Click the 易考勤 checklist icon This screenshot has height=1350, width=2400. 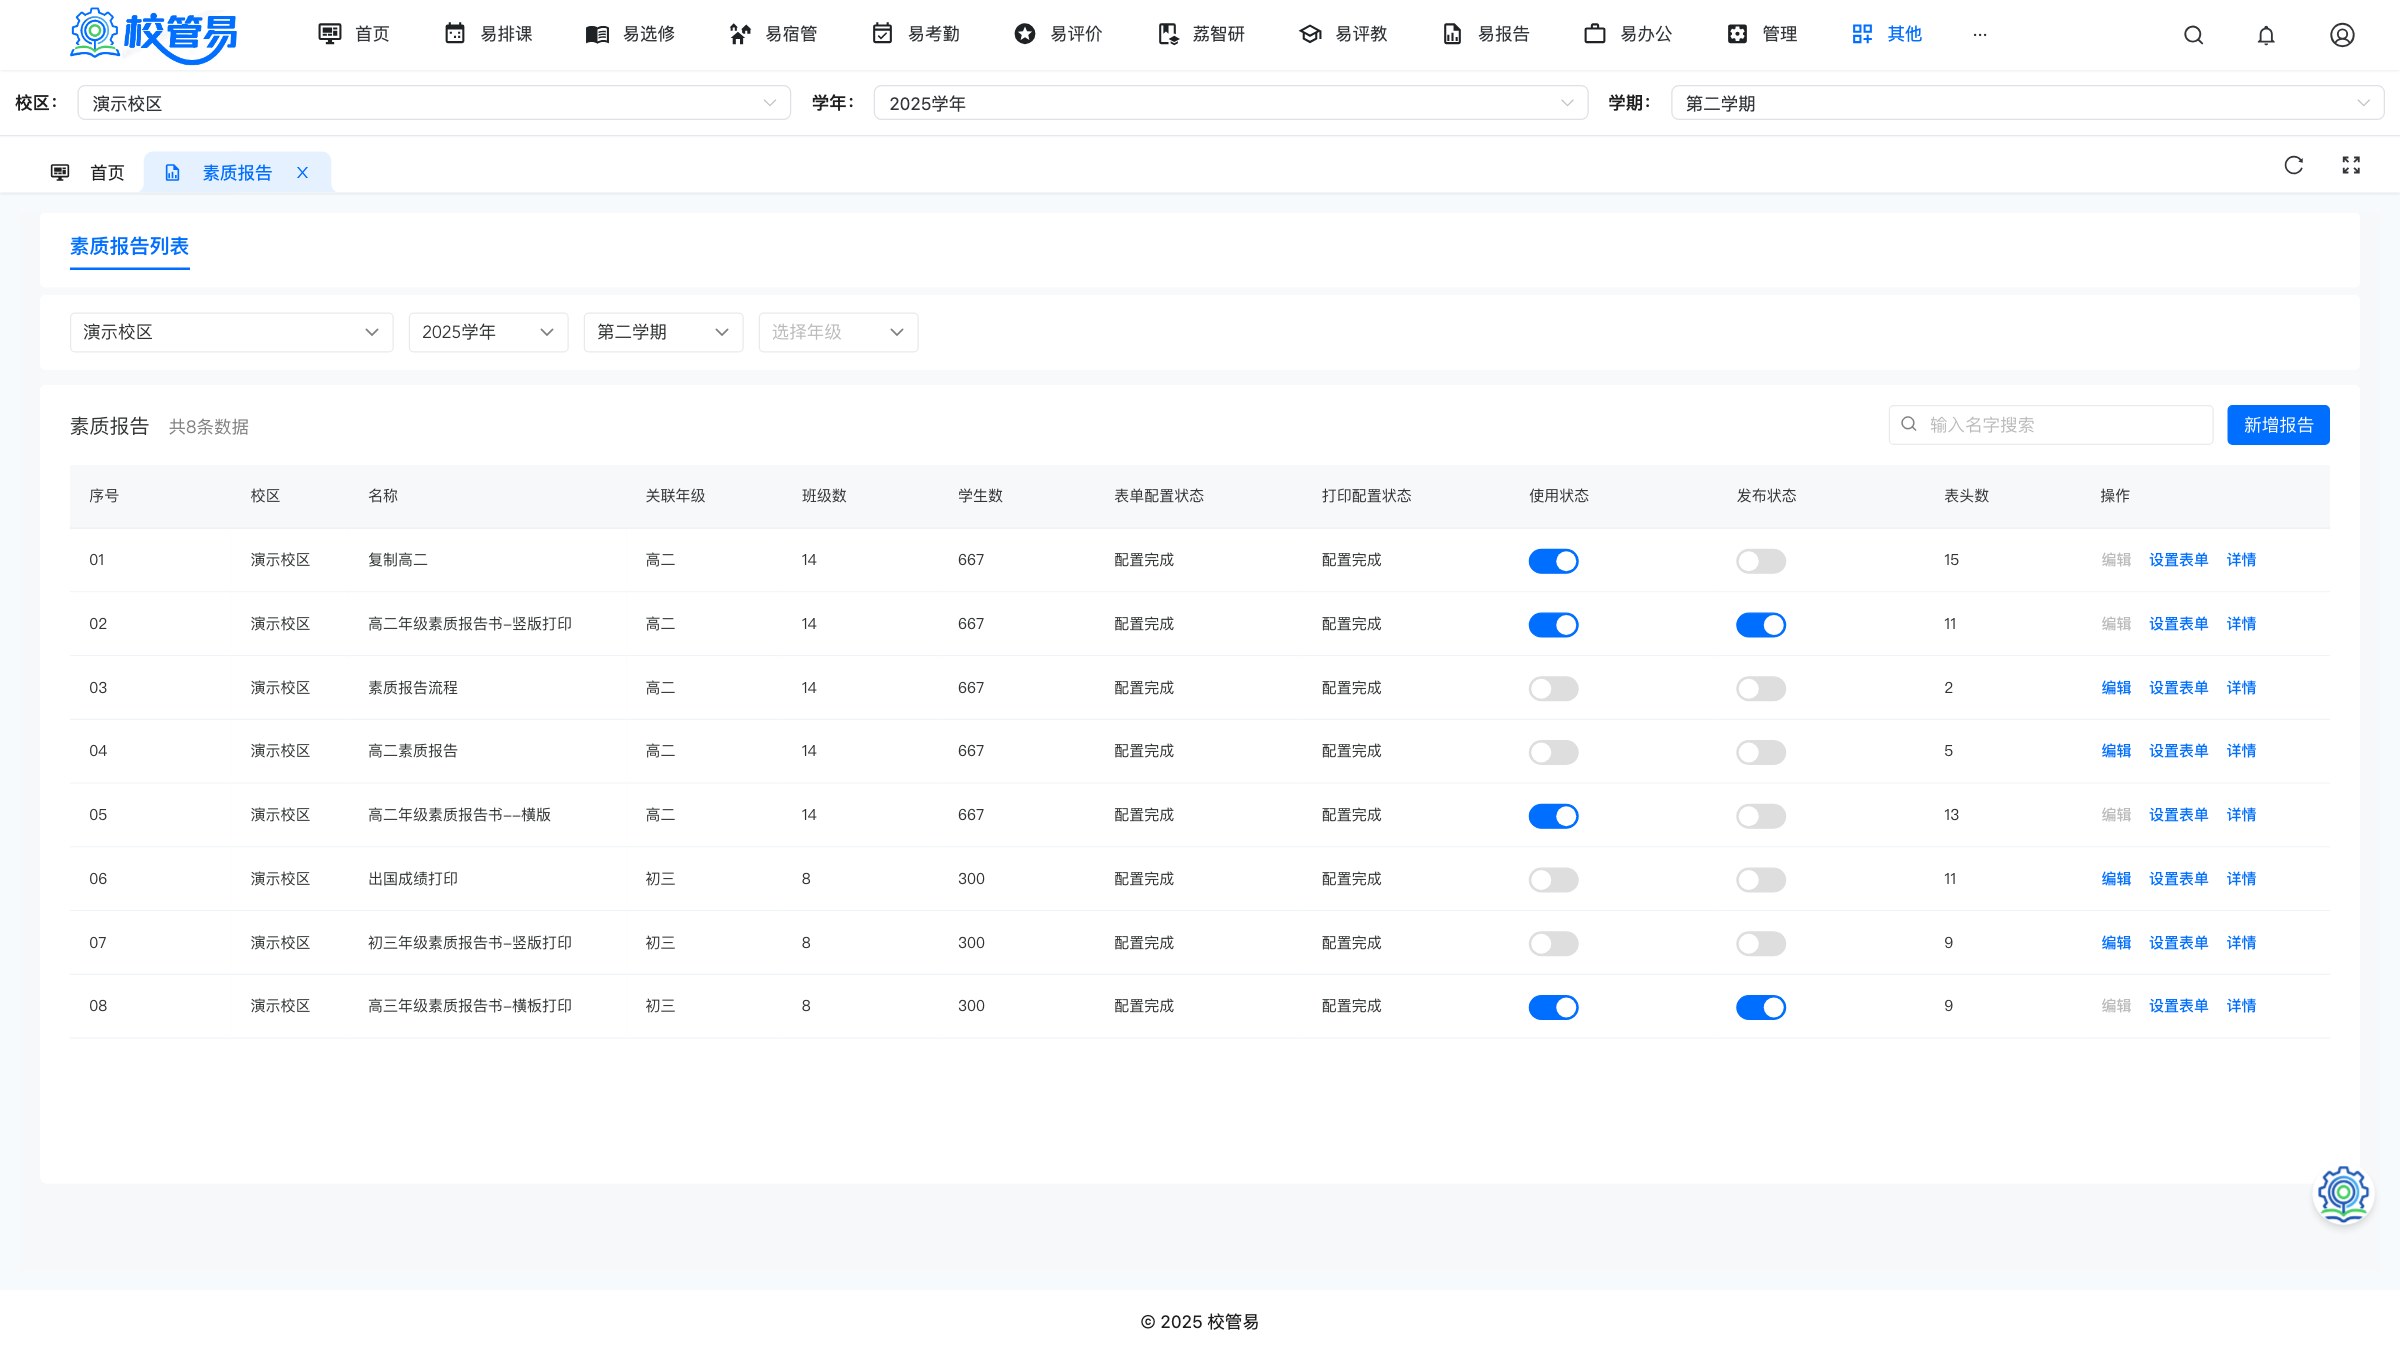[x=882, y=34]
